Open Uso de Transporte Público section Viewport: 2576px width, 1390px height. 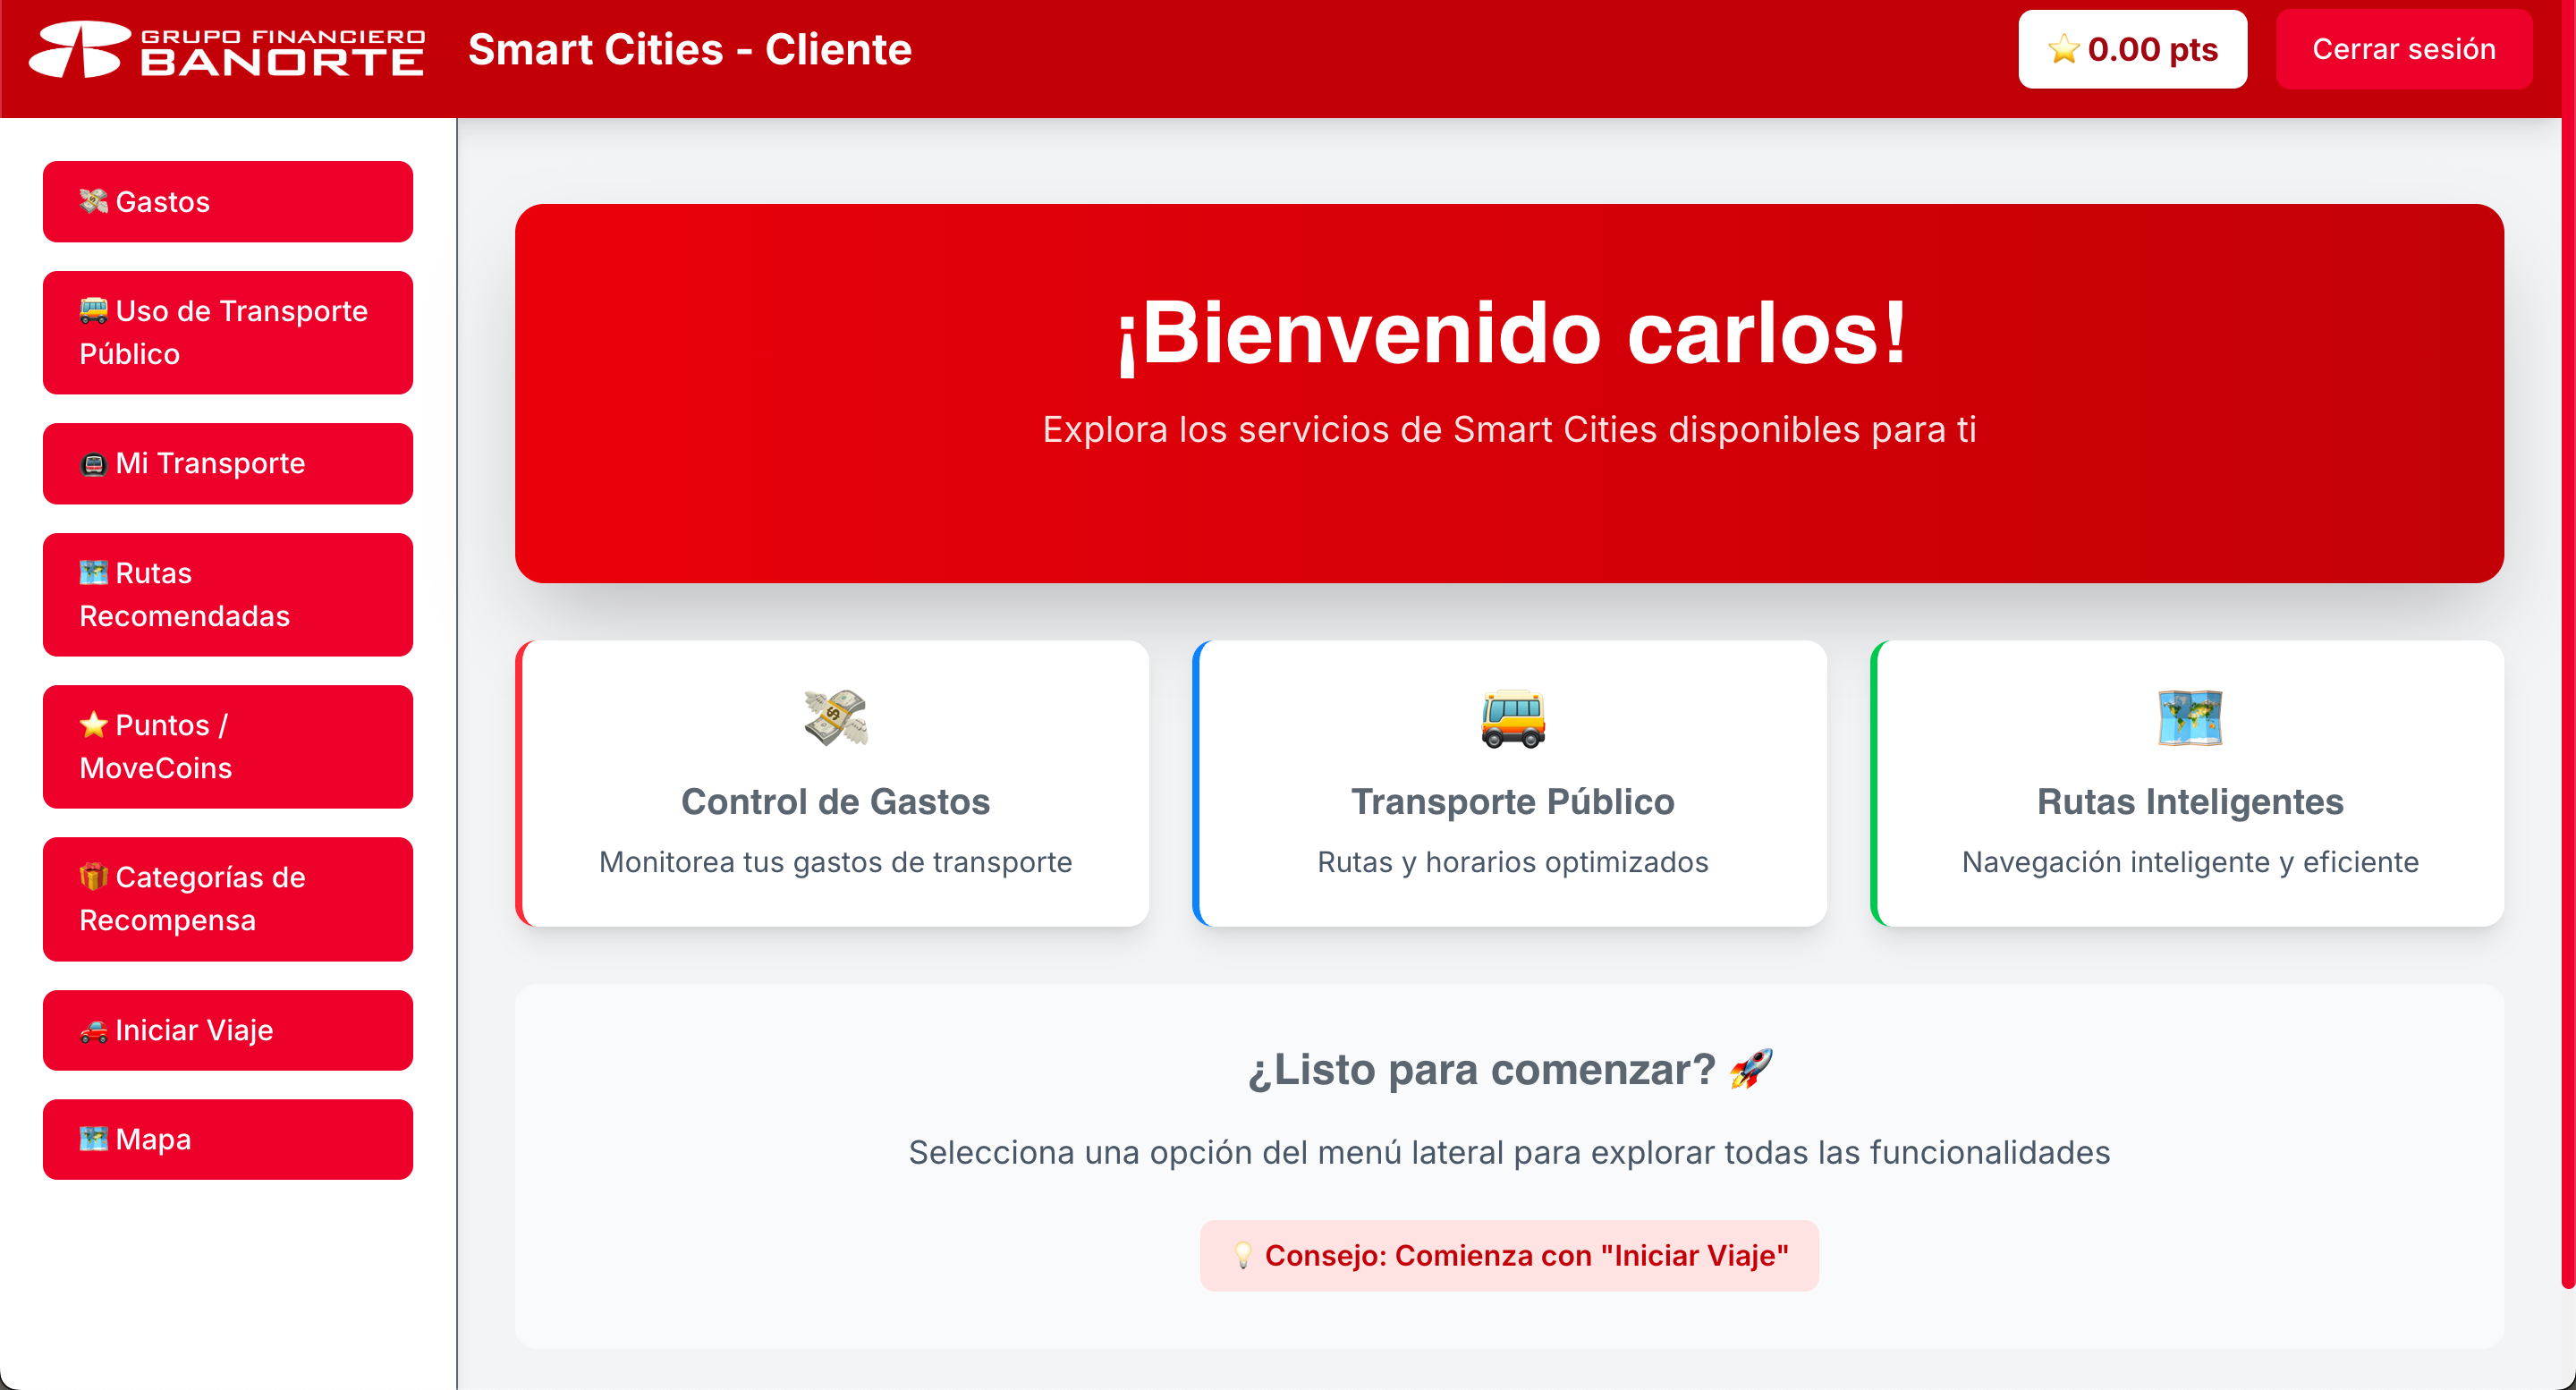228,333
